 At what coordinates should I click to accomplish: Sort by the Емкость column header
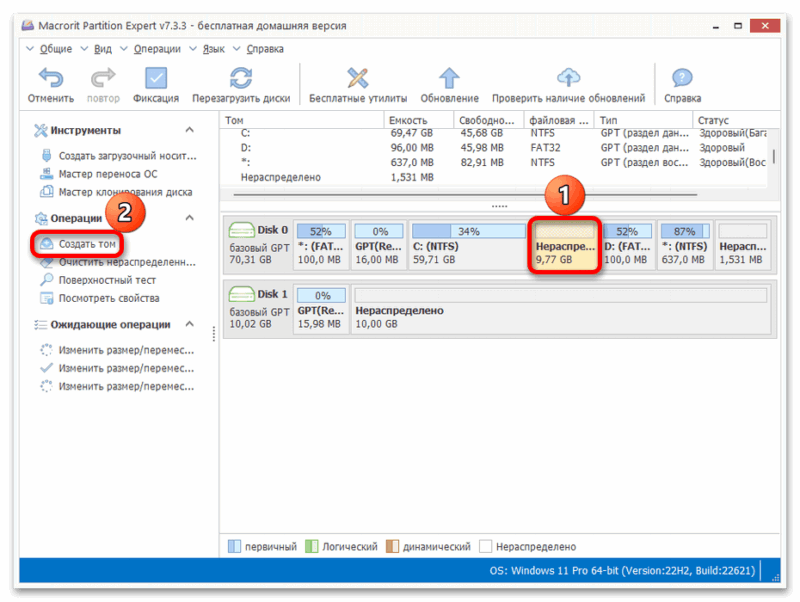coord(418,120)
